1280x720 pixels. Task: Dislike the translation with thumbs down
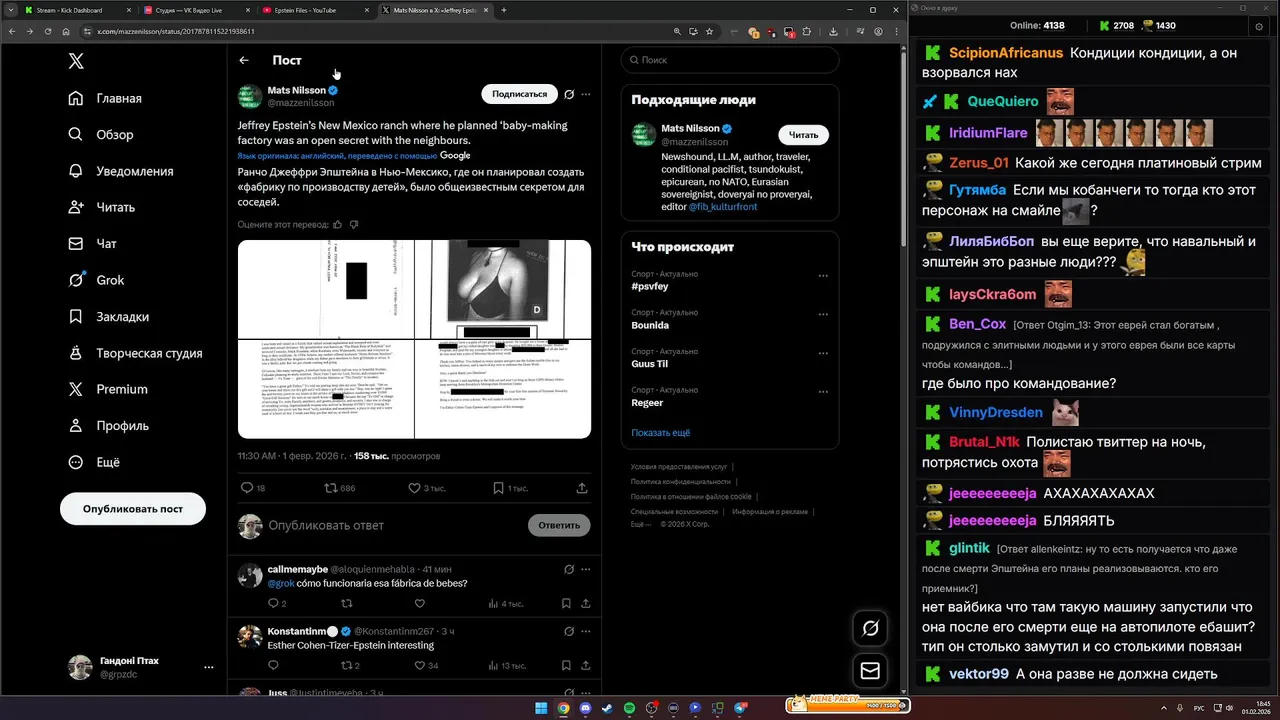pyautogui.click(x=354, y=225)
